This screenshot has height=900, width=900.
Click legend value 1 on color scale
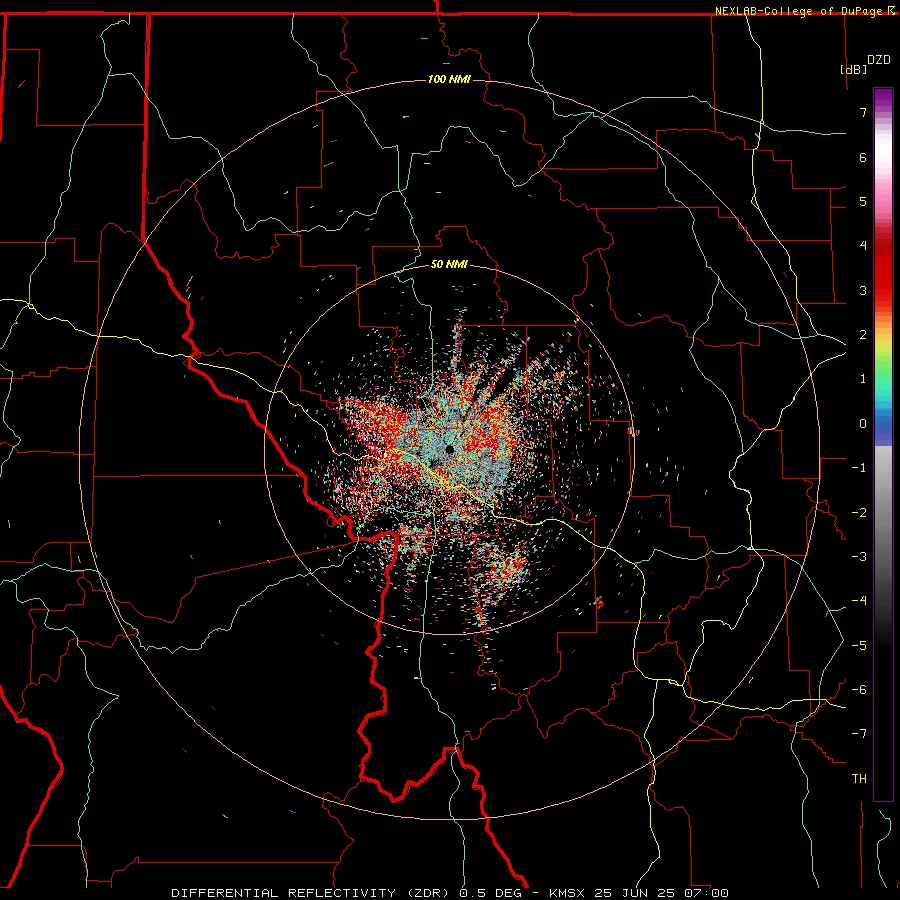863,379
